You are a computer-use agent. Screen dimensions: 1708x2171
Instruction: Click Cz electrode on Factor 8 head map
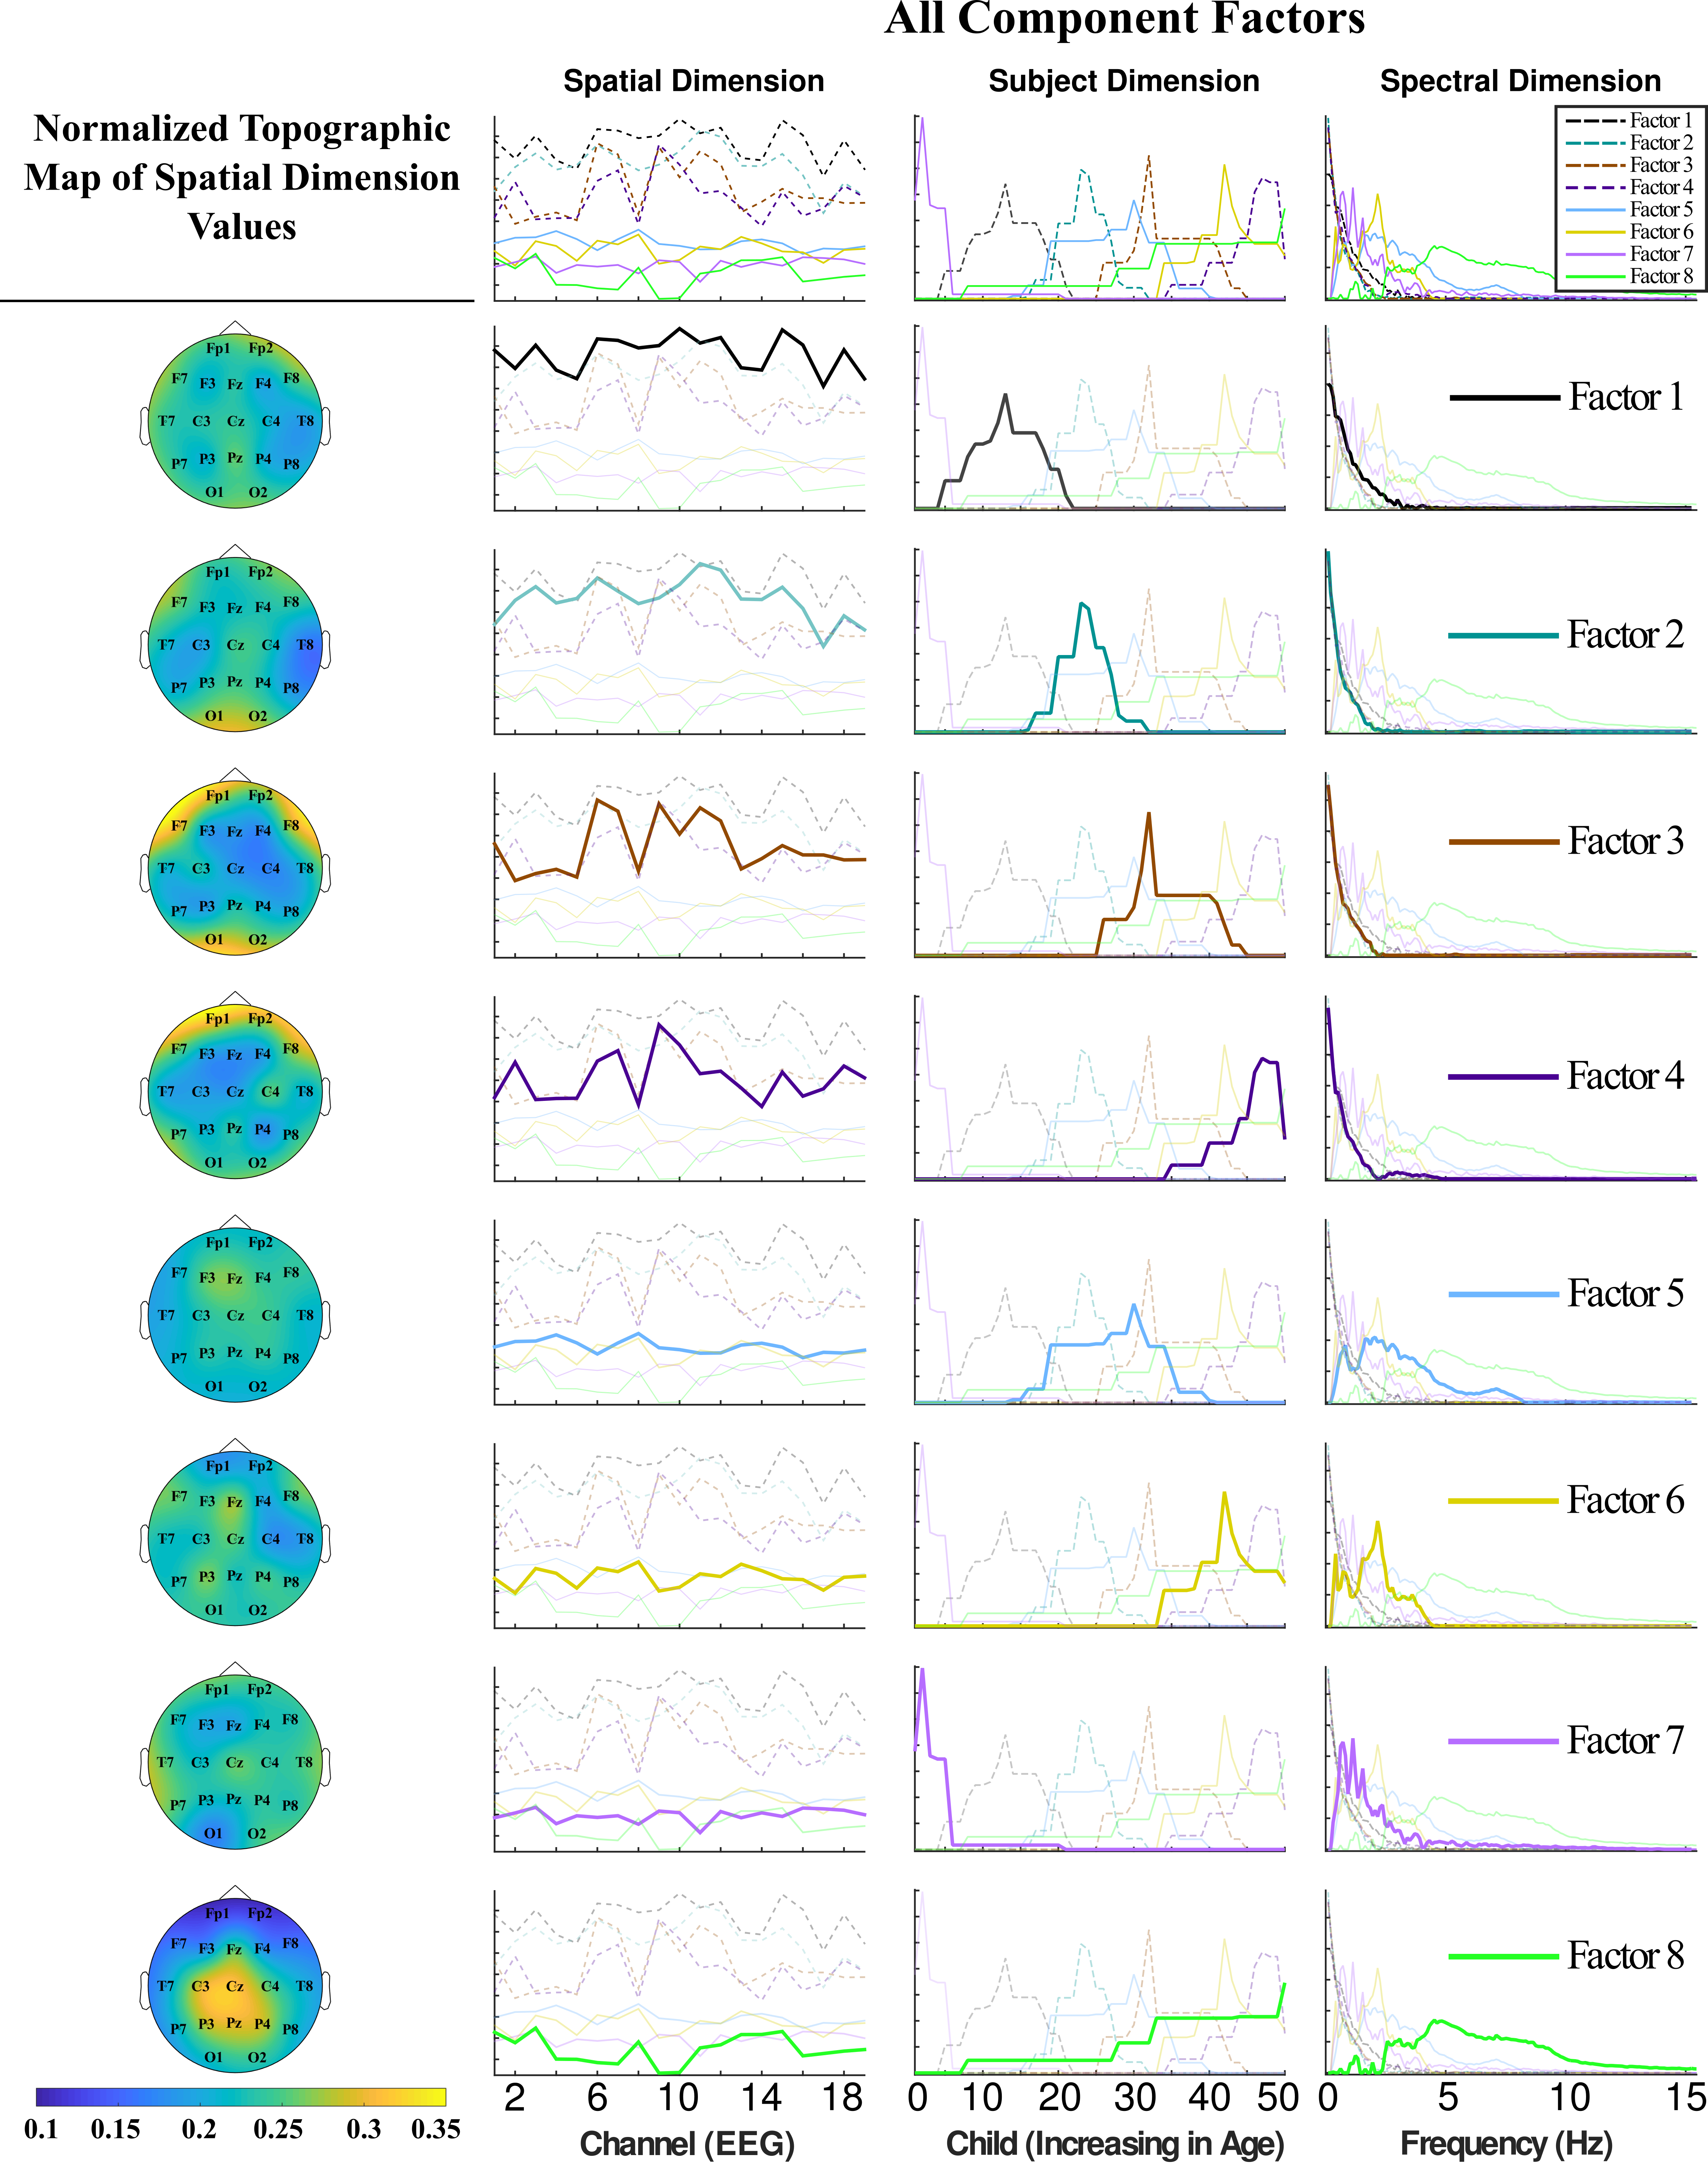tap(235, 1986)
